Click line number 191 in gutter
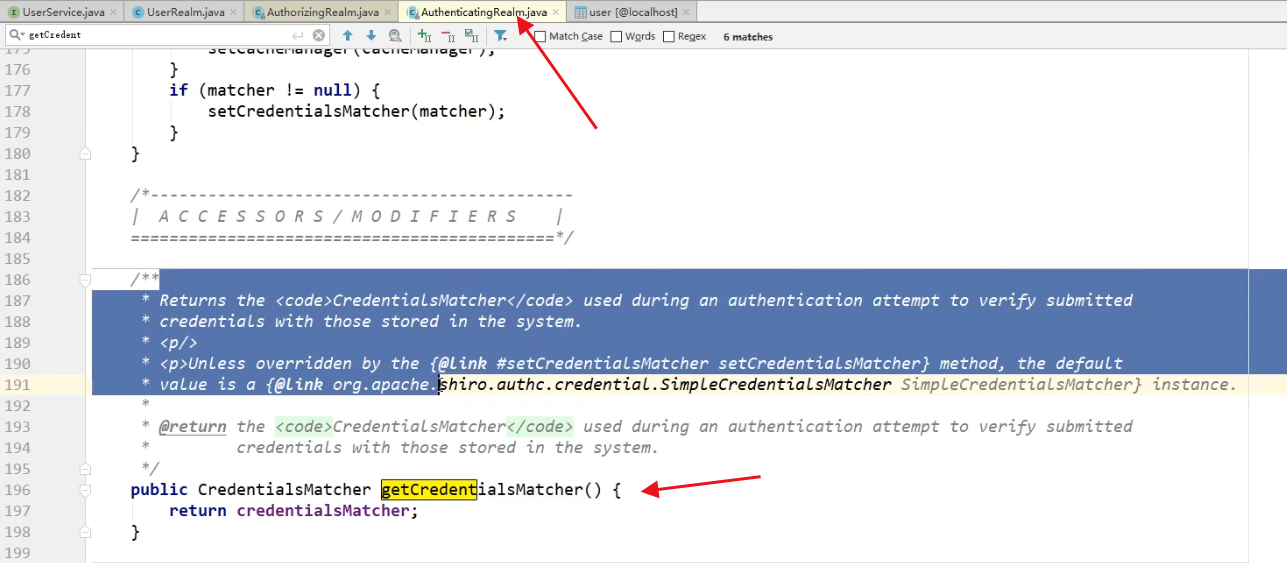The width and height of the screenshot is (1287, 563). point(18,385)
